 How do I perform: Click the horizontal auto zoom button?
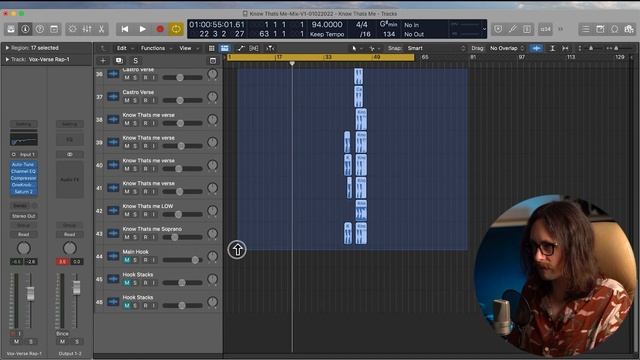pos(565,48)
